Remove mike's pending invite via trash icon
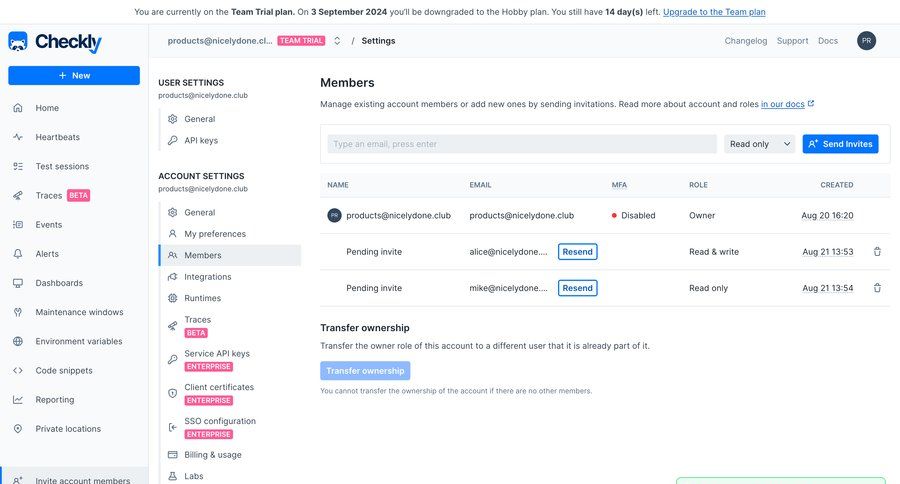 [877, 288]
